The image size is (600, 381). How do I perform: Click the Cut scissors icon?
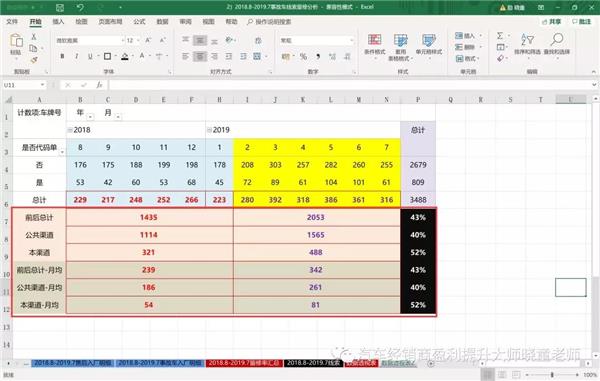(x=34, y=37)
